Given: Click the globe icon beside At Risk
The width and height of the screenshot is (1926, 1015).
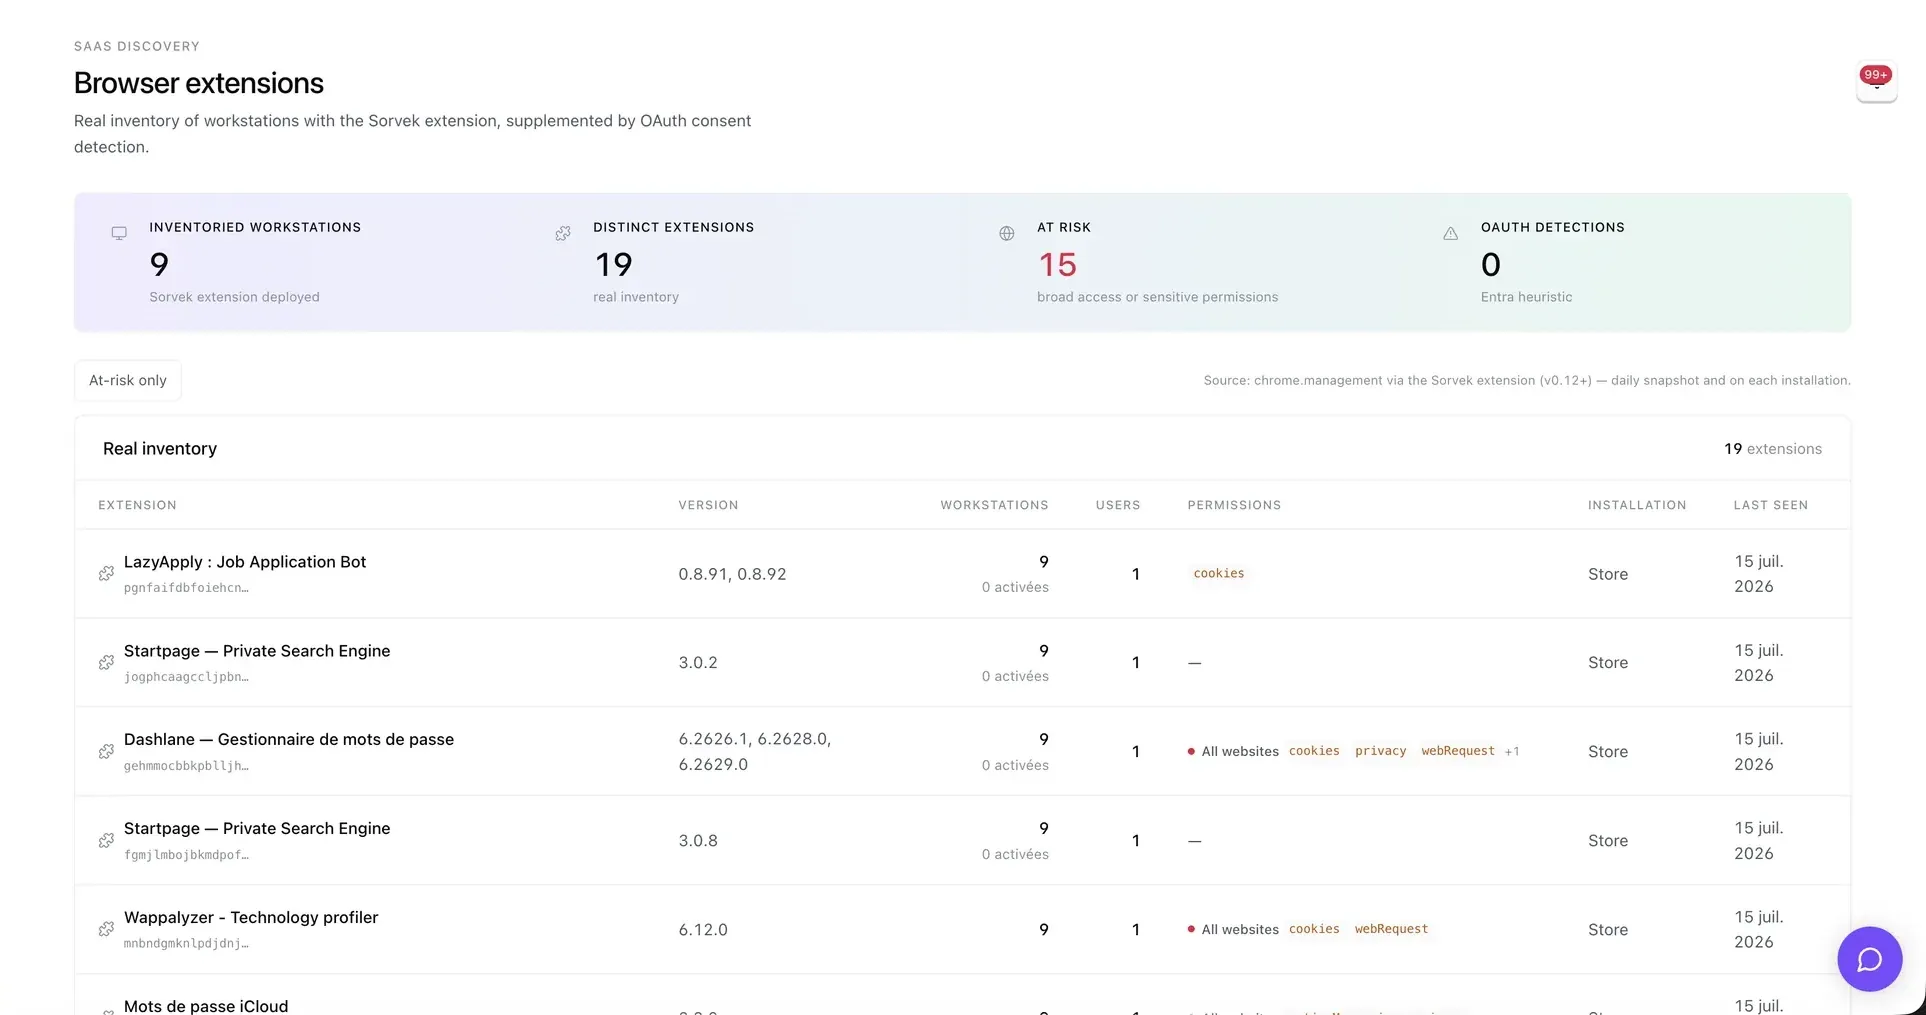Looking at the screenshot, I should coord(1007,233).
